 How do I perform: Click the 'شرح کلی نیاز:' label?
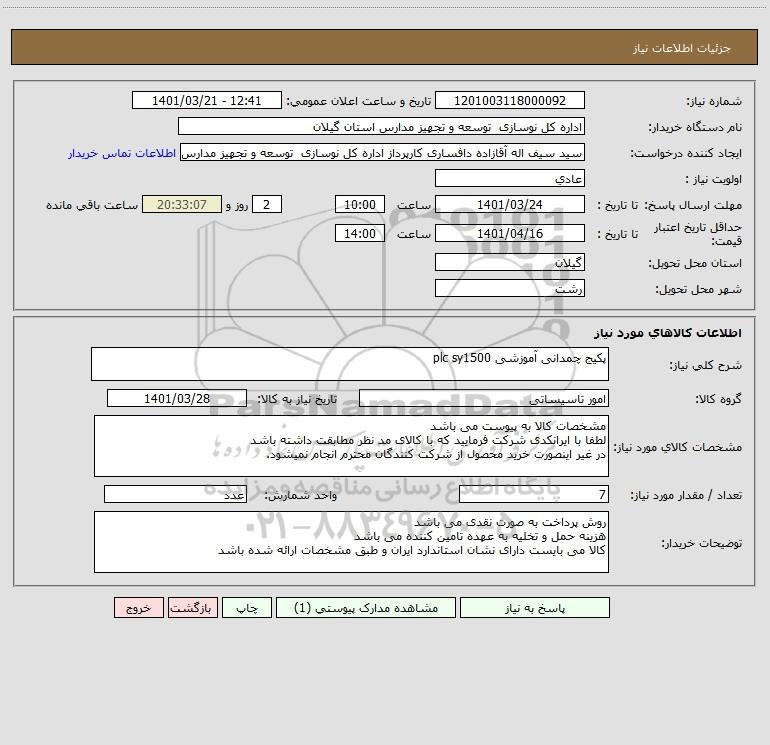click(x=706, y=365)
